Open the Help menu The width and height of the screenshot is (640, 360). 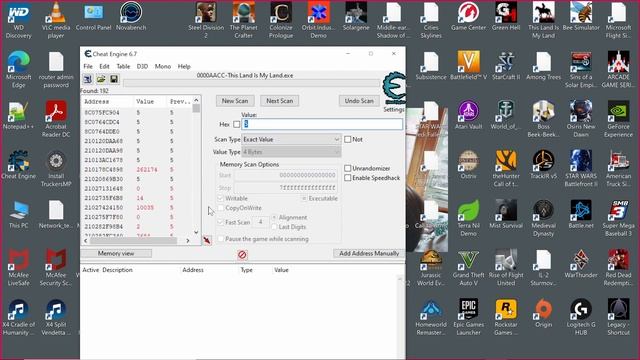coord(184,66)
